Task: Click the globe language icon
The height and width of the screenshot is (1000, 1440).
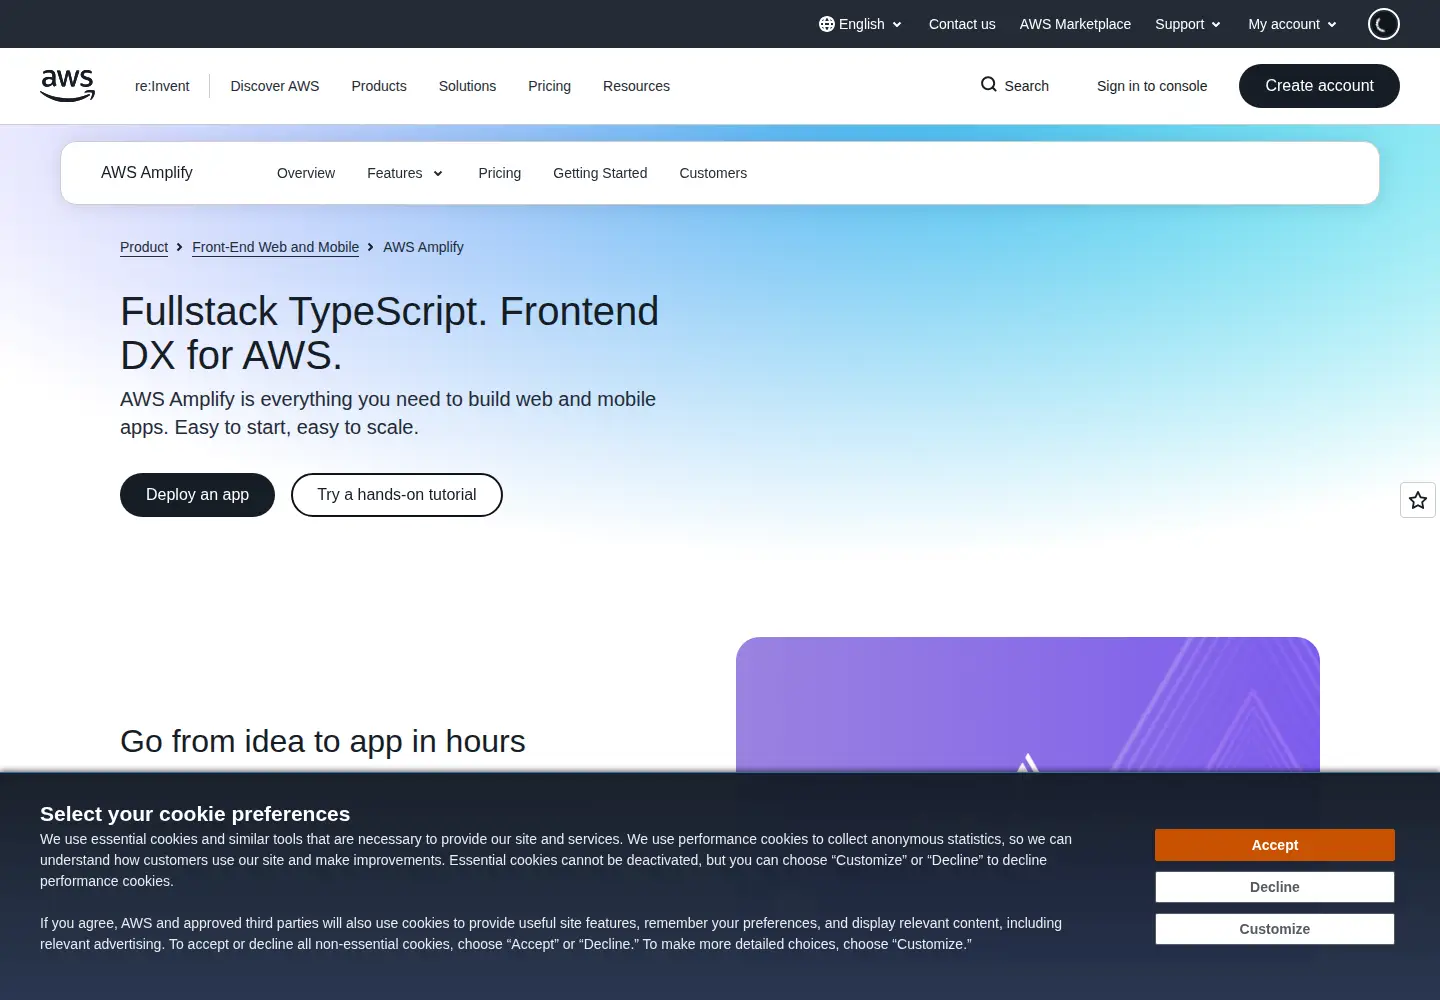Action: (x=827, y=24)
